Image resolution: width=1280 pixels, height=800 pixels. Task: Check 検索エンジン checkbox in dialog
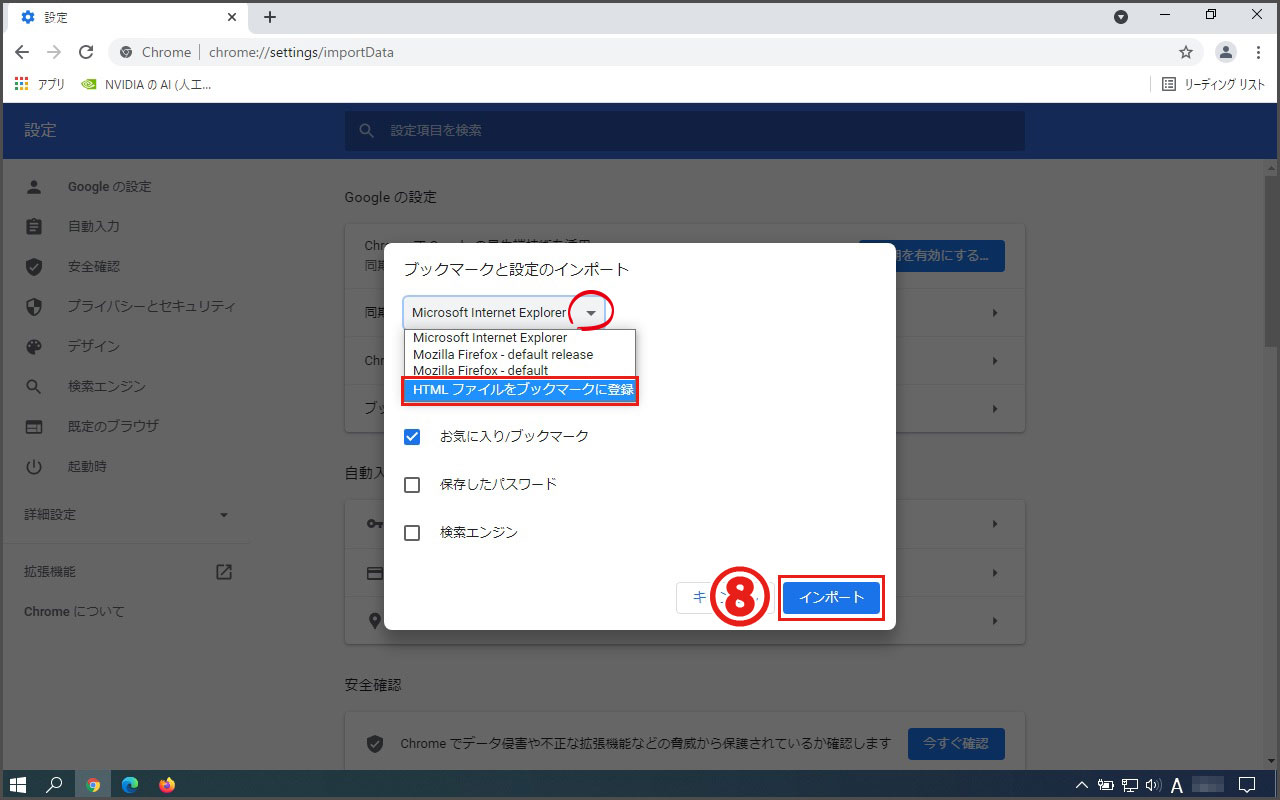point(412,533)
